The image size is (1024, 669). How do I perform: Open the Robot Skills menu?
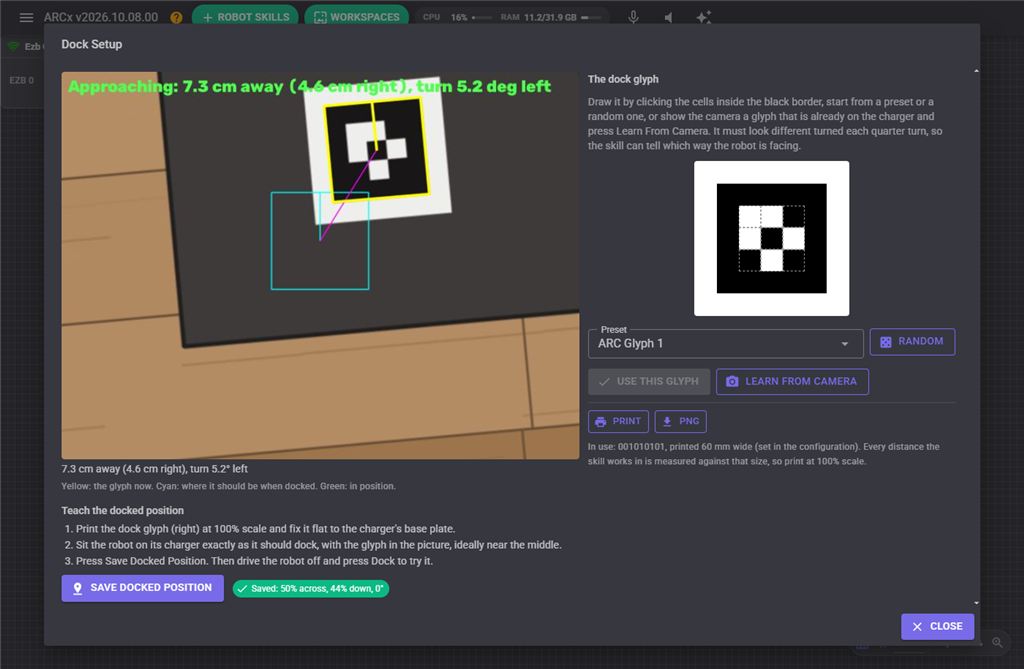246,17
